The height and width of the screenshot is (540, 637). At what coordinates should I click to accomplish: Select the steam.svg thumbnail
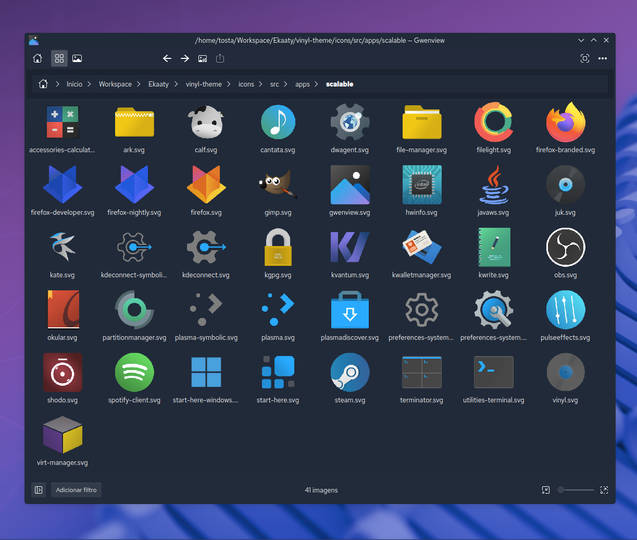click(x=350, y=372)
